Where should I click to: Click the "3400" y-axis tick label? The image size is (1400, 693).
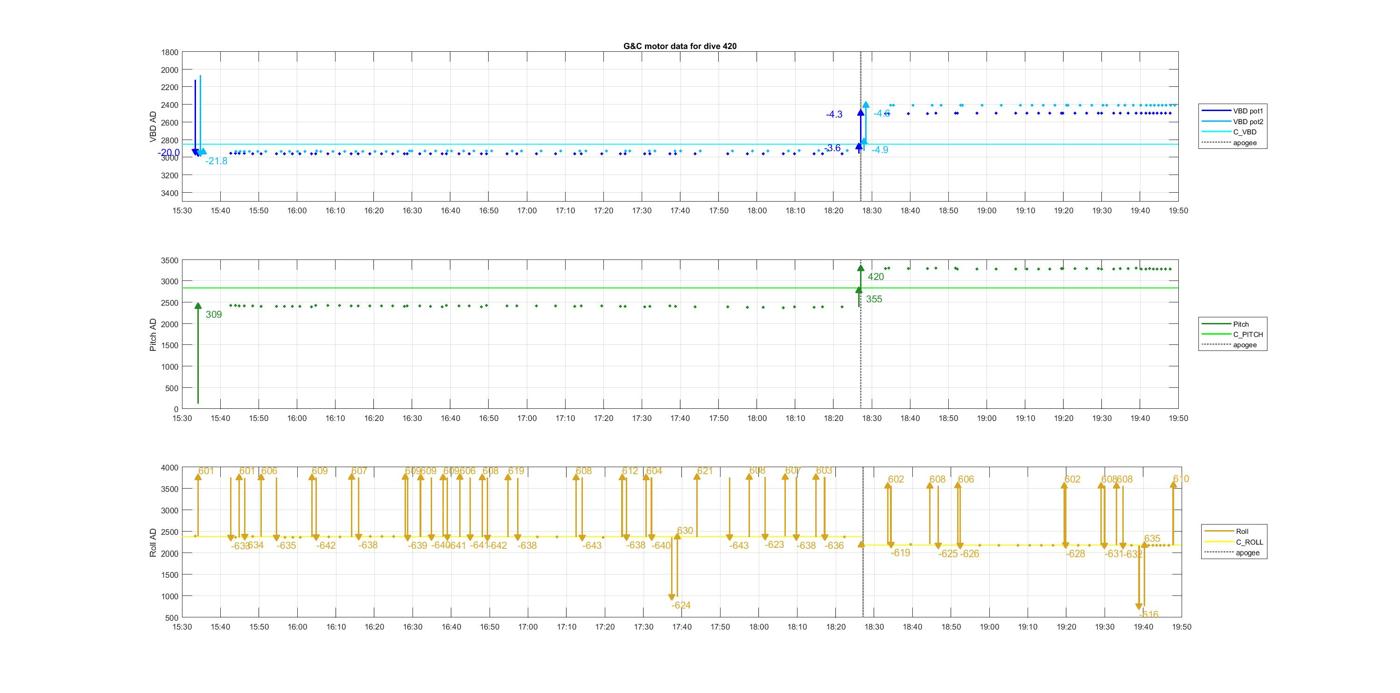[x=170, y=193]
